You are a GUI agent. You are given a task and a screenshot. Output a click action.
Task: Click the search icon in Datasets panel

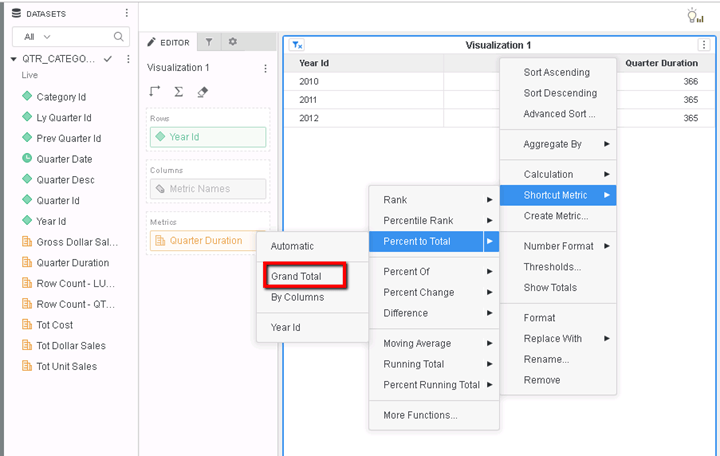[x=119, y=37]
